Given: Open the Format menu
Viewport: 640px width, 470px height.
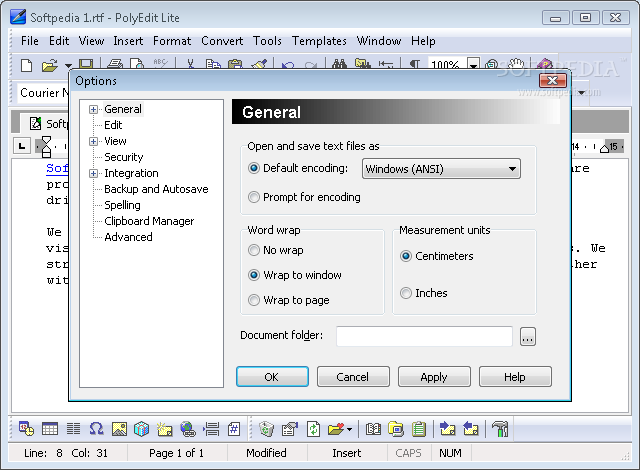Looking at the screenshot, I should 172,41.
